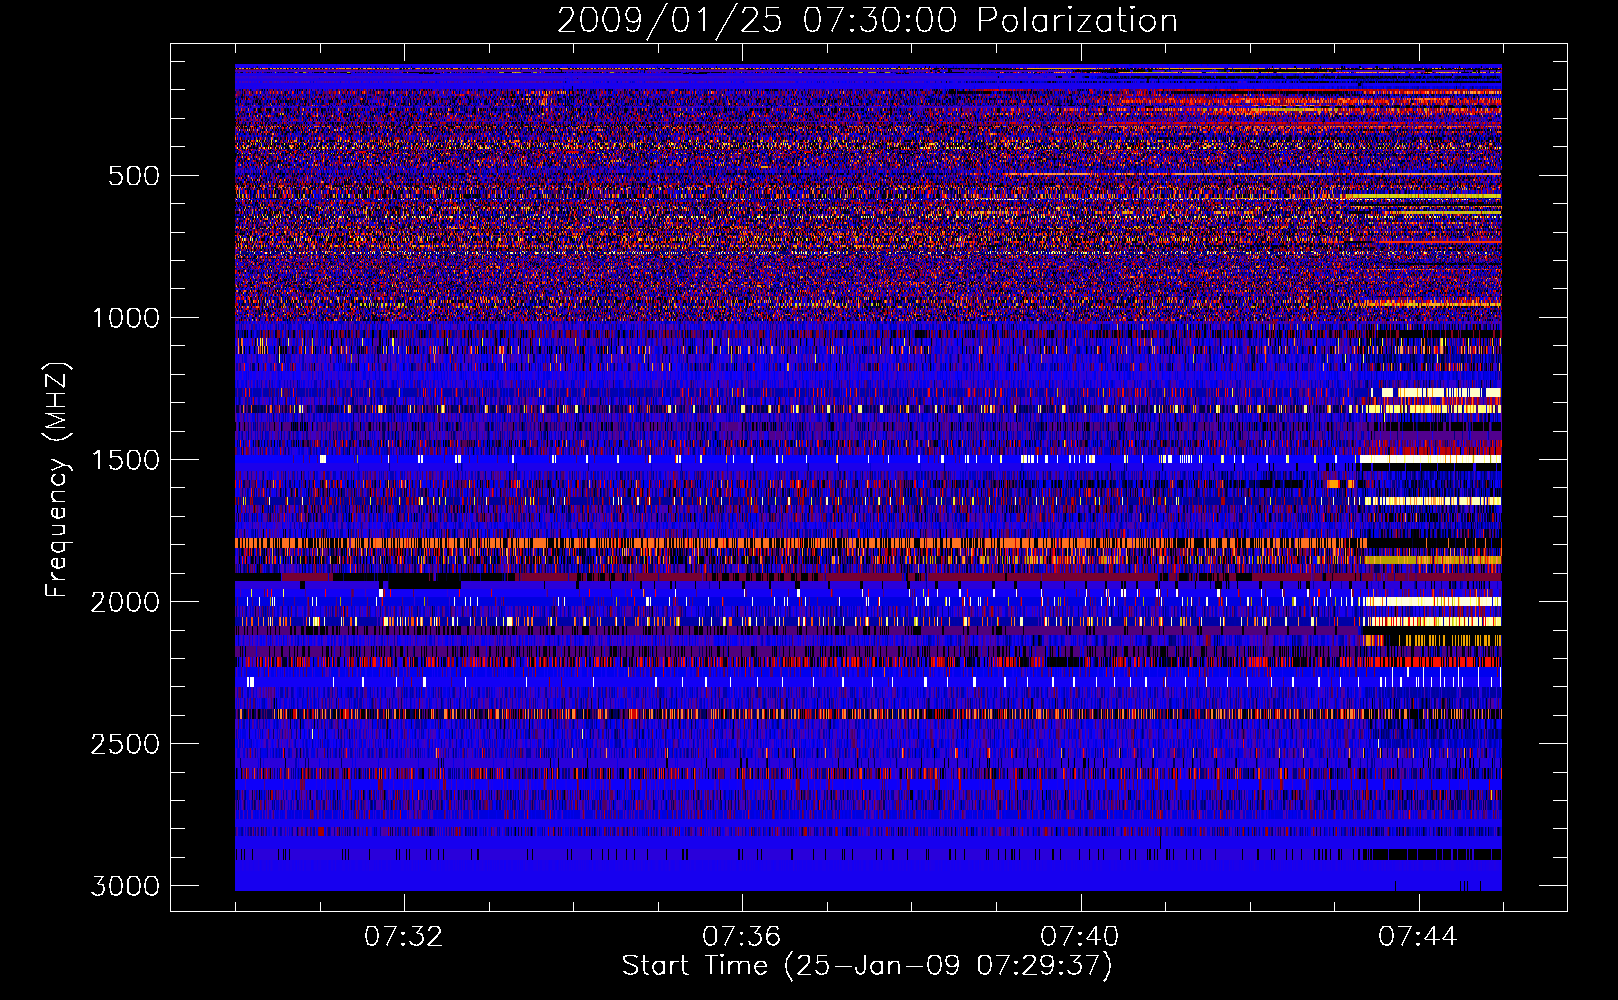
Task: Select the 2000 frequency axis label
Action: tap(125, 602)
